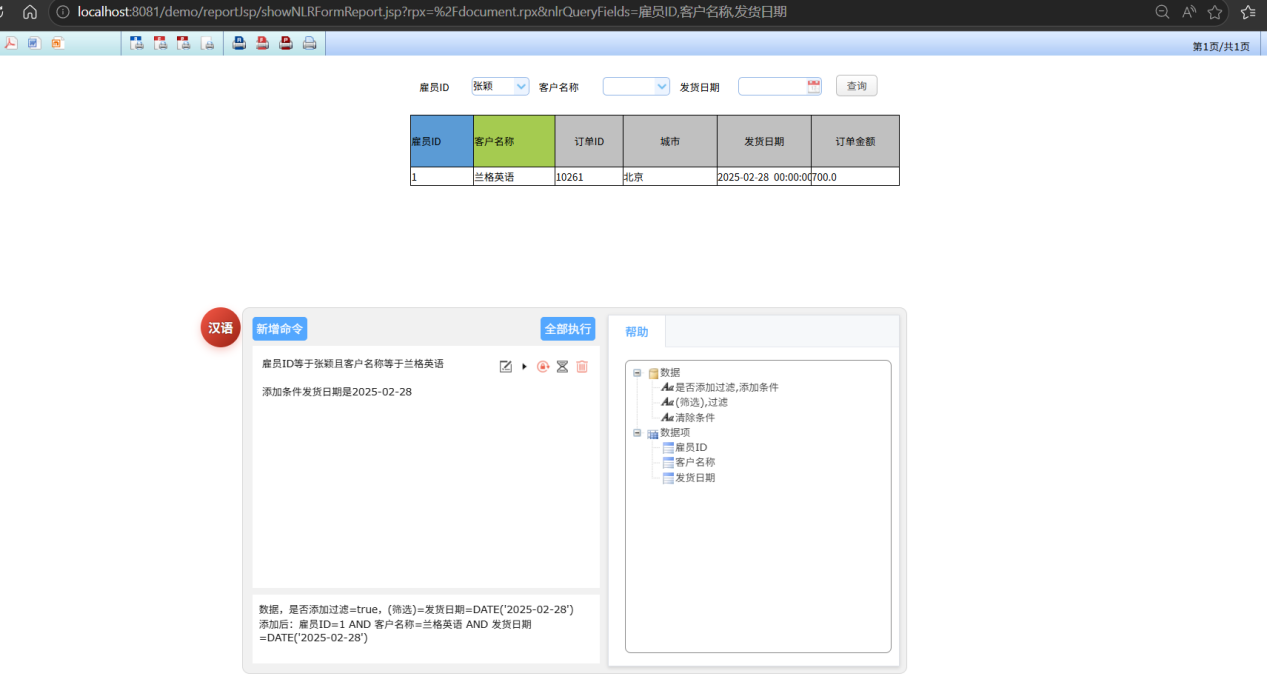Click the browser home icon
The width and height of the screenshot is (1267, 682).
click(x=30, y=12)
